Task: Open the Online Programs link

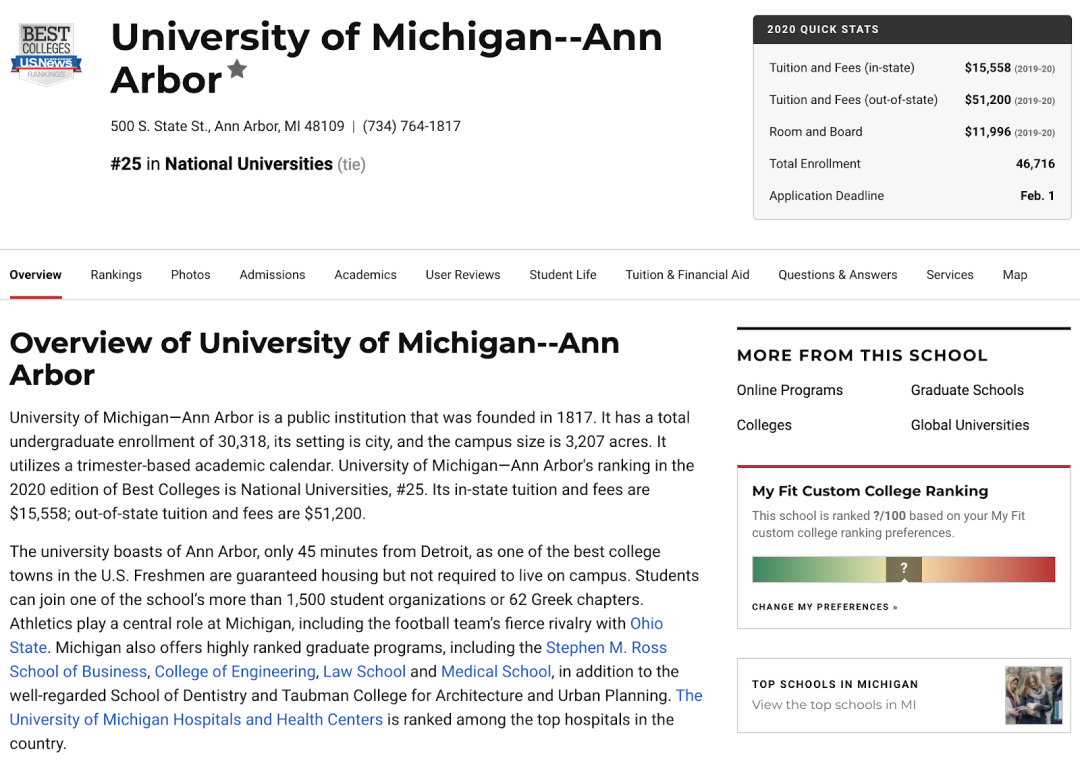Action: tap(789, 390)
